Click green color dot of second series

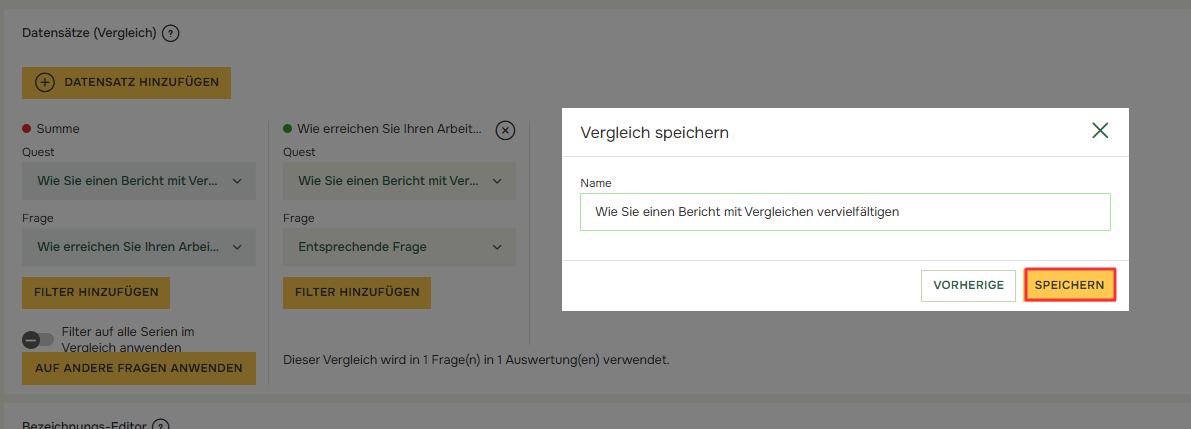tap(289, 129)
